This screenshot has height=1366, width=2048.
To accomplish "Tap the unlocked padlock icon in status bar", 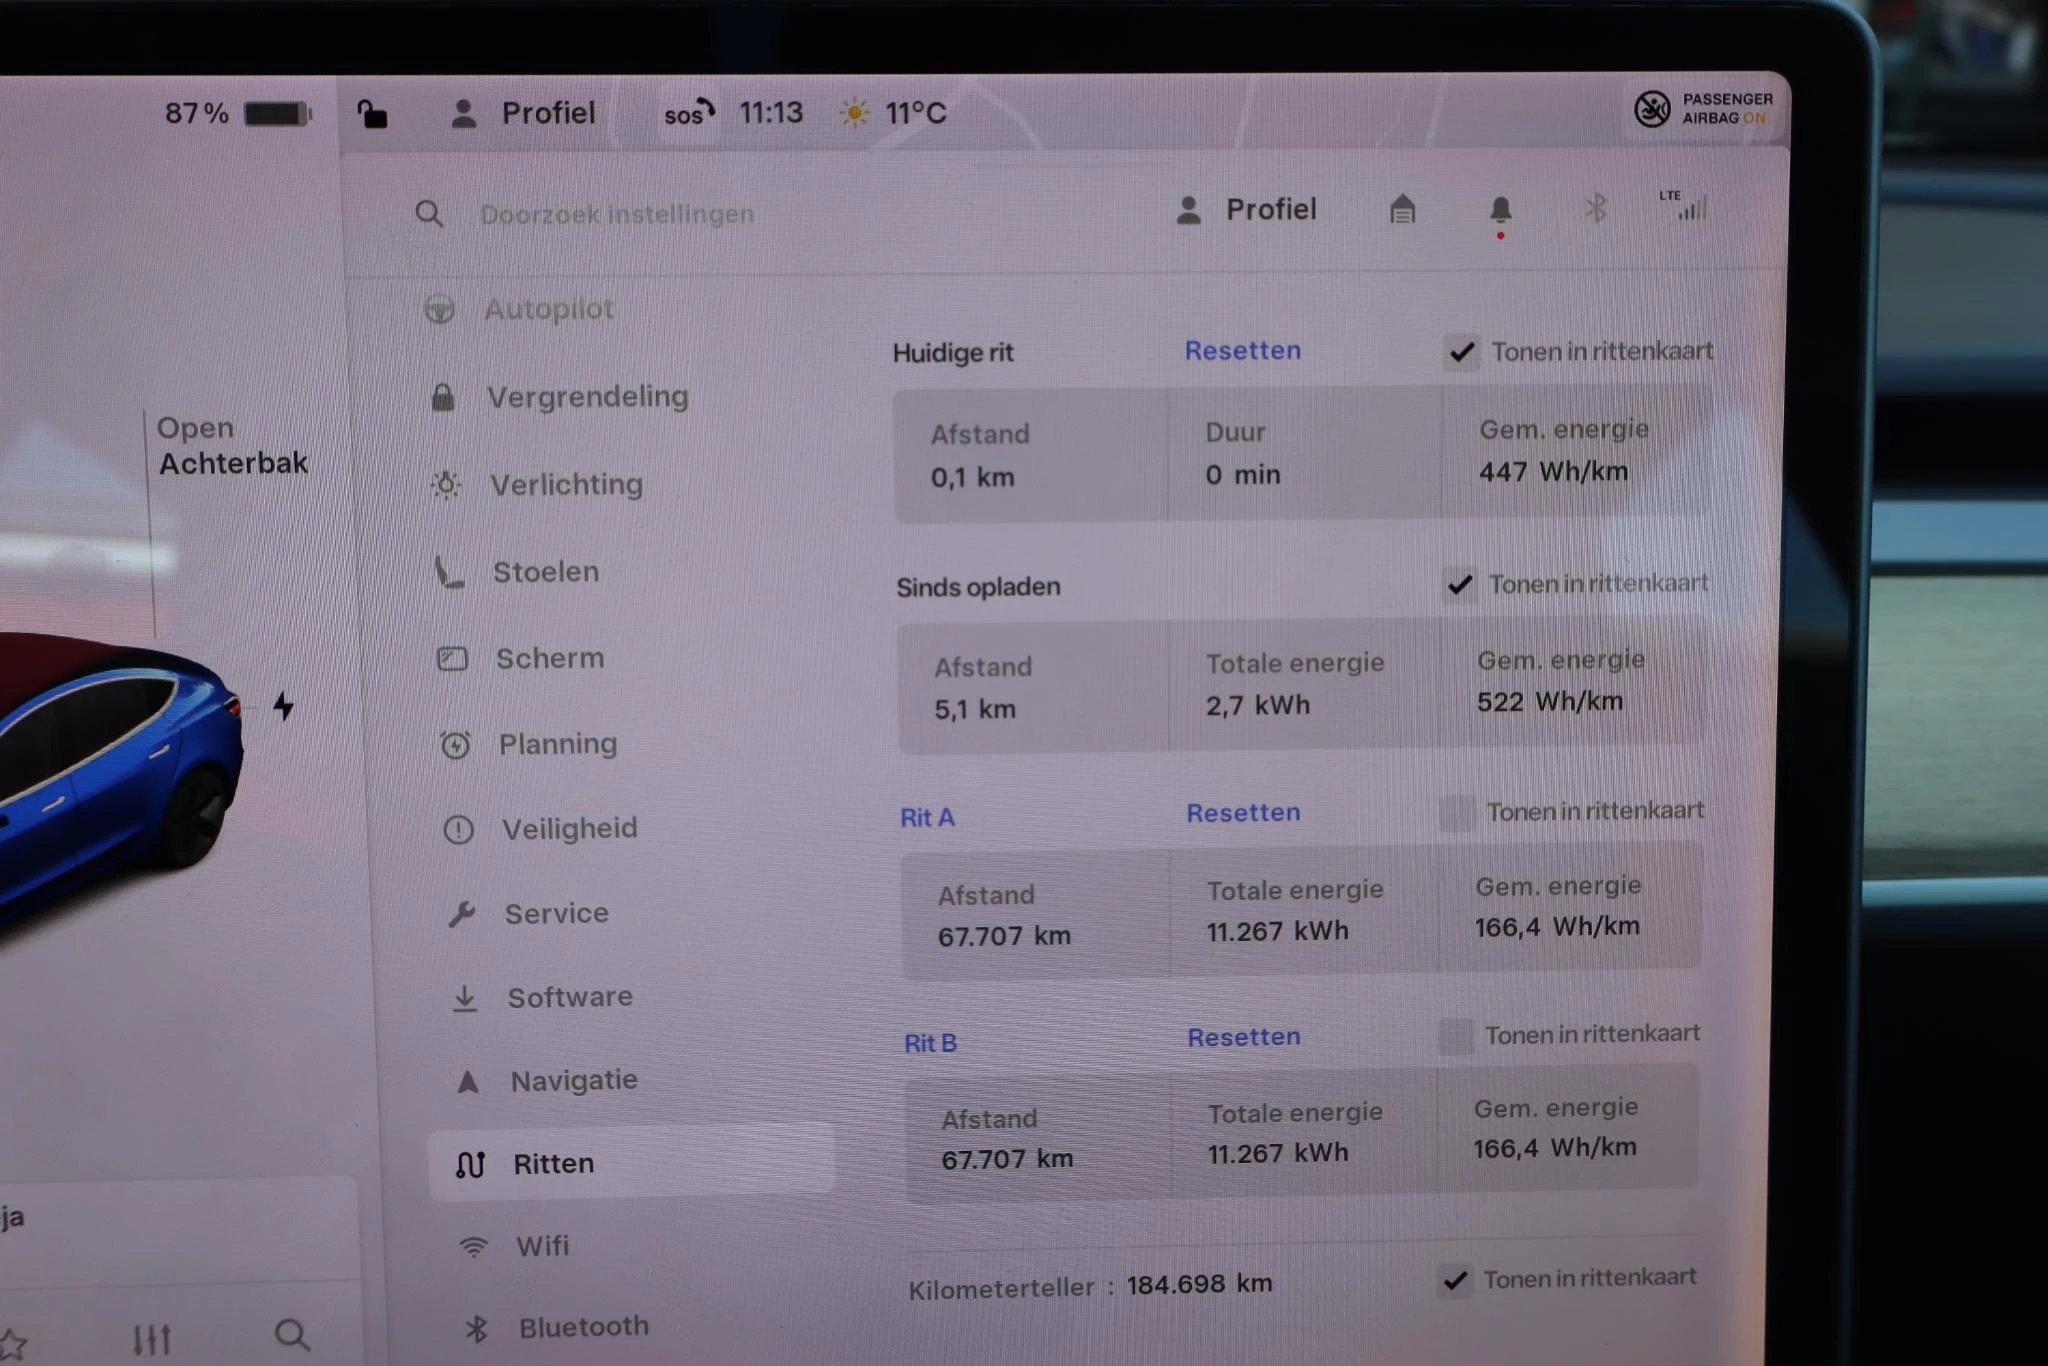I will tap(372, 115).
